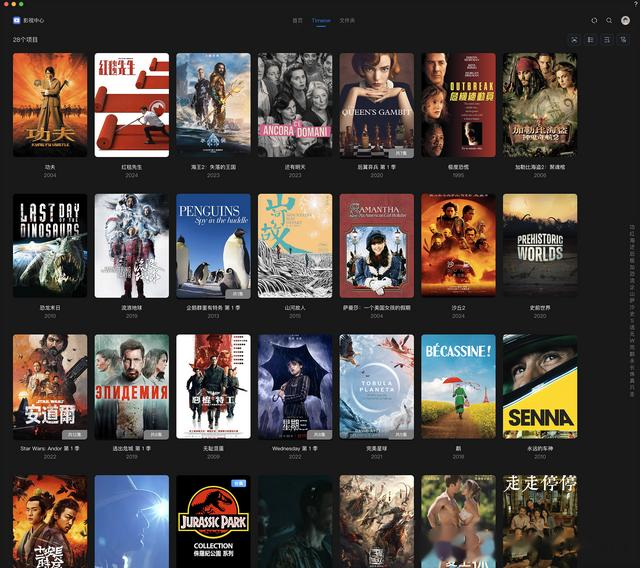Click the episode count badge on ЭПИДЕМИЯ poster
This screenshot has height=568, width=640.
[x=156, y=435]
